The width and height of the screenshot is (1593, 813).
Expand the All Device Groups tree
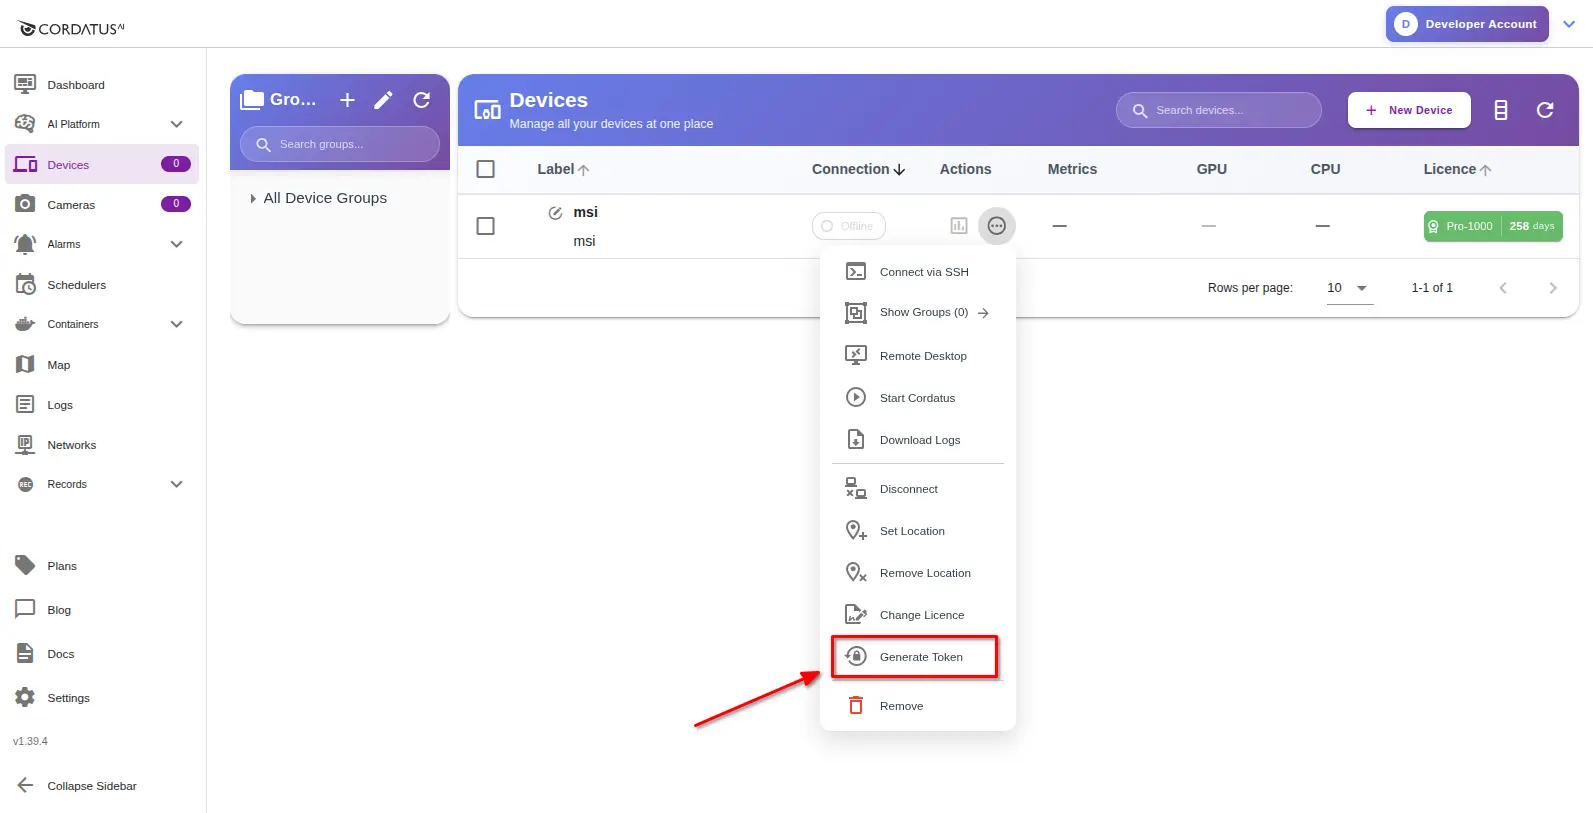253,199
